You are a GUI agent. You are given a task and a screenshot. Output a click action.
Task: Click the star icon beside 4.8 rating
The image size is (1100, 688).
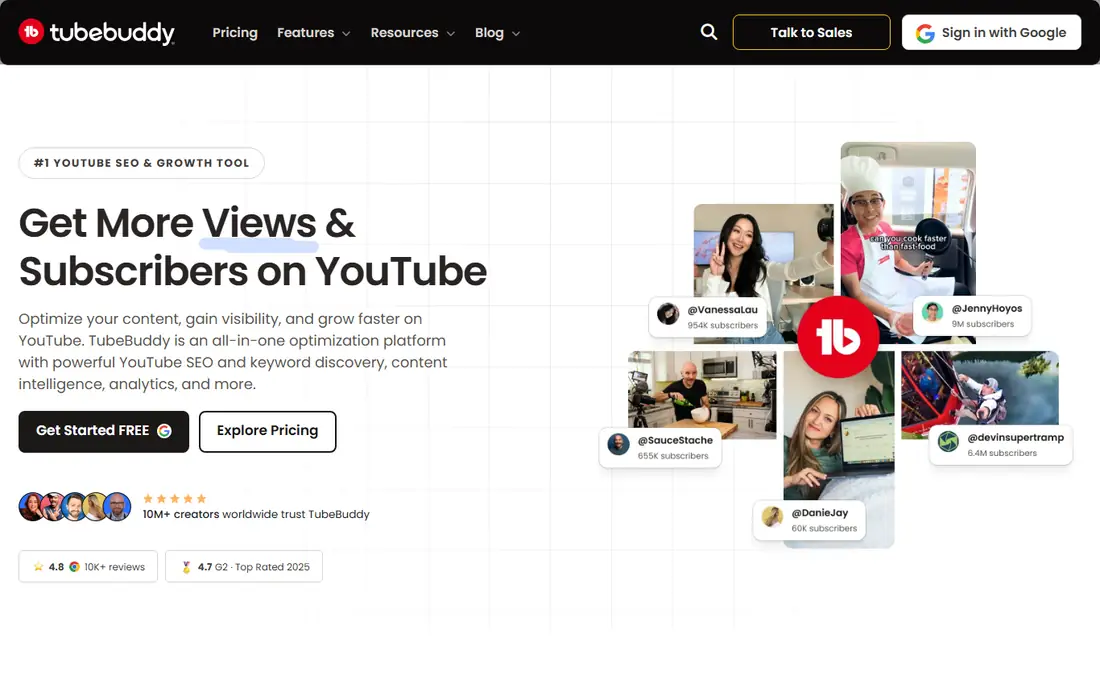pyautogui.click(x=39, y=567)
